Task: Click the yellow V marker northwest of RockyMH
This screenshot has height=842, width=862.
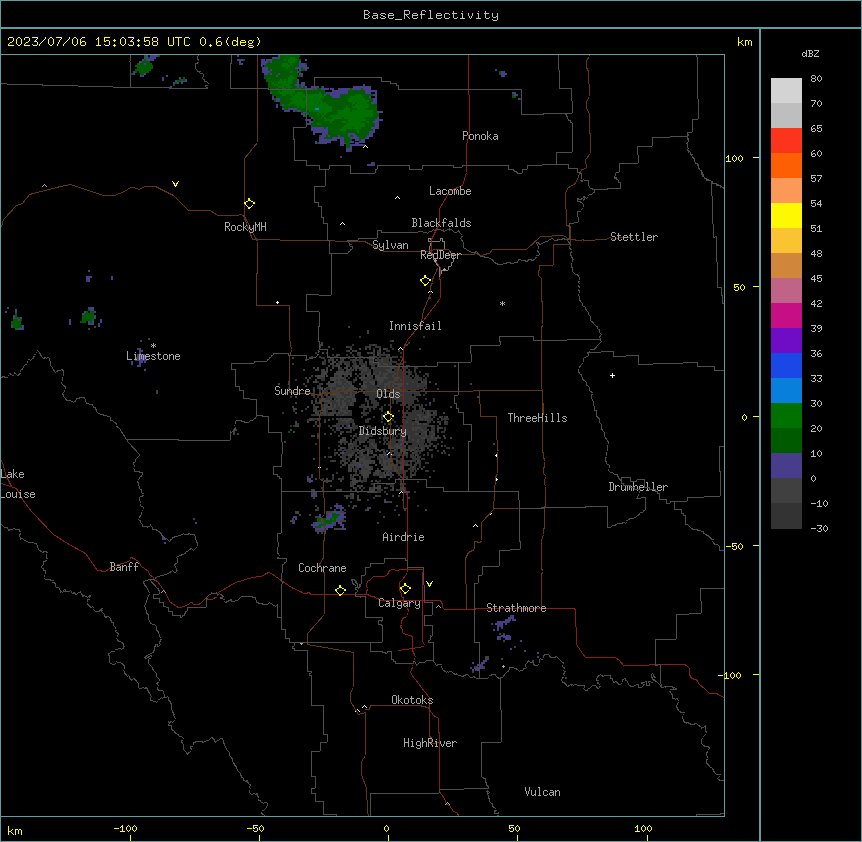Action: [x=175, y=184]
